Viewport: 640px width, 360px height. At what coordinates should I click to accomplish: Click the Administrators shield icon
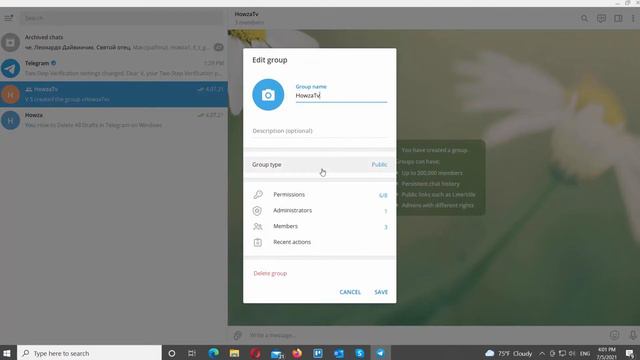257,211
